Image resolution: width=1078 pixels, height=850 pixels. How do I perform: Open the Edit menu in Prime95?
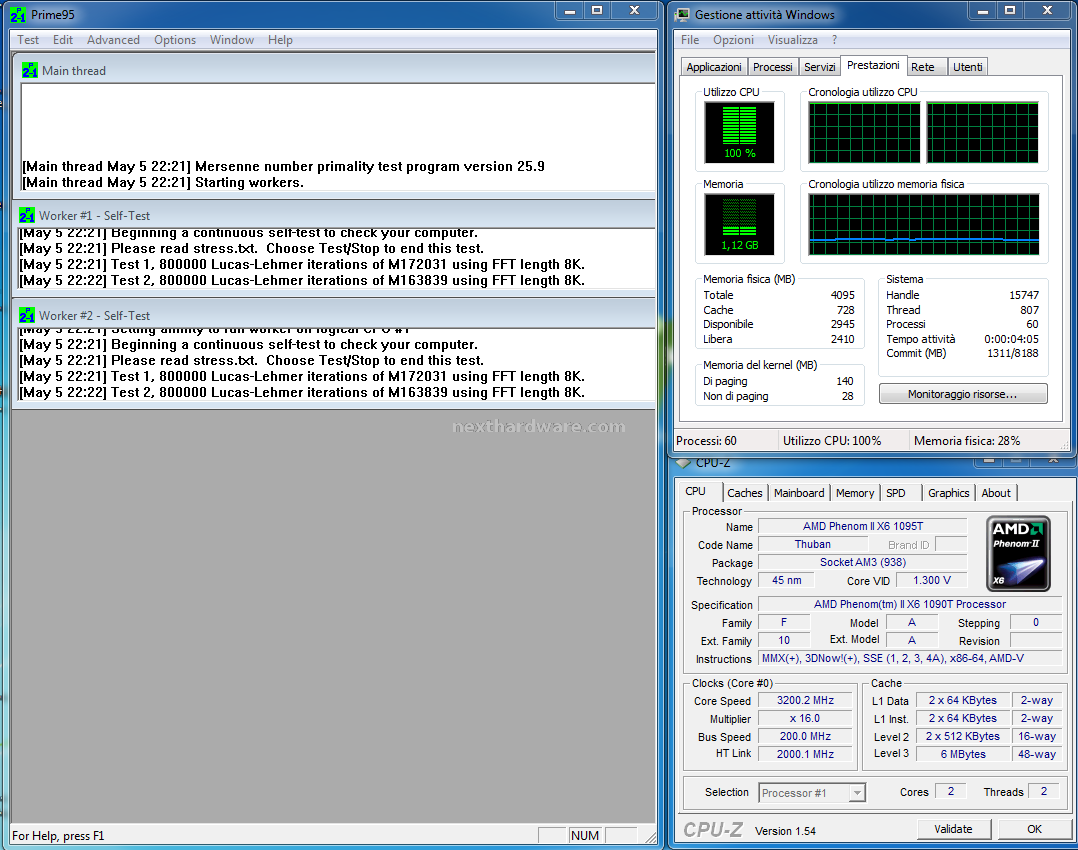[x=63, y=40]
